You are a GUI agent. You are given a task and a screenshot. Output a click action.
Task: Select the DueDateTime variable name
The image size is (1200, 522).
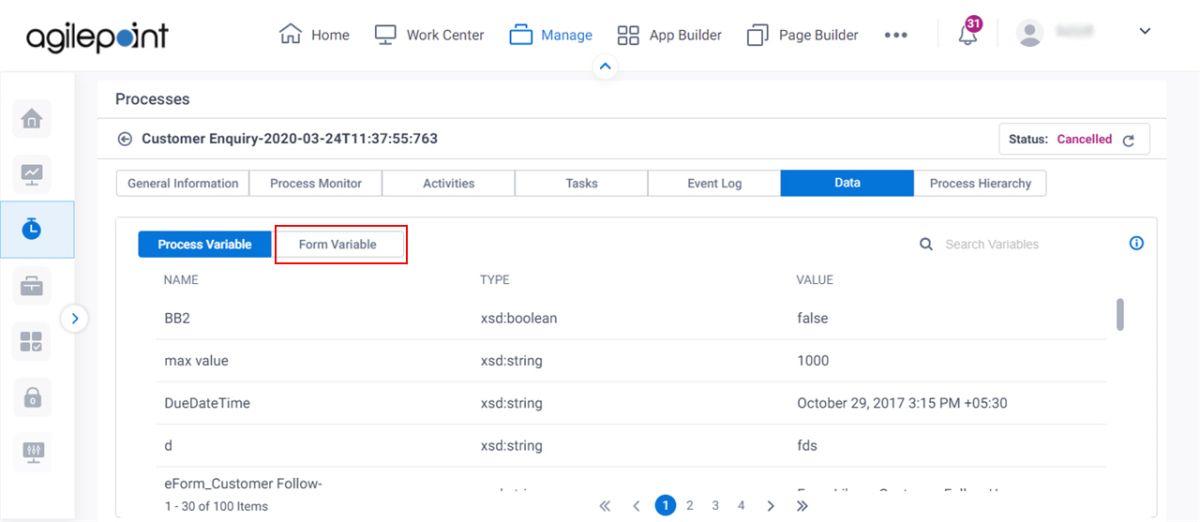click(x=207, y=403)
